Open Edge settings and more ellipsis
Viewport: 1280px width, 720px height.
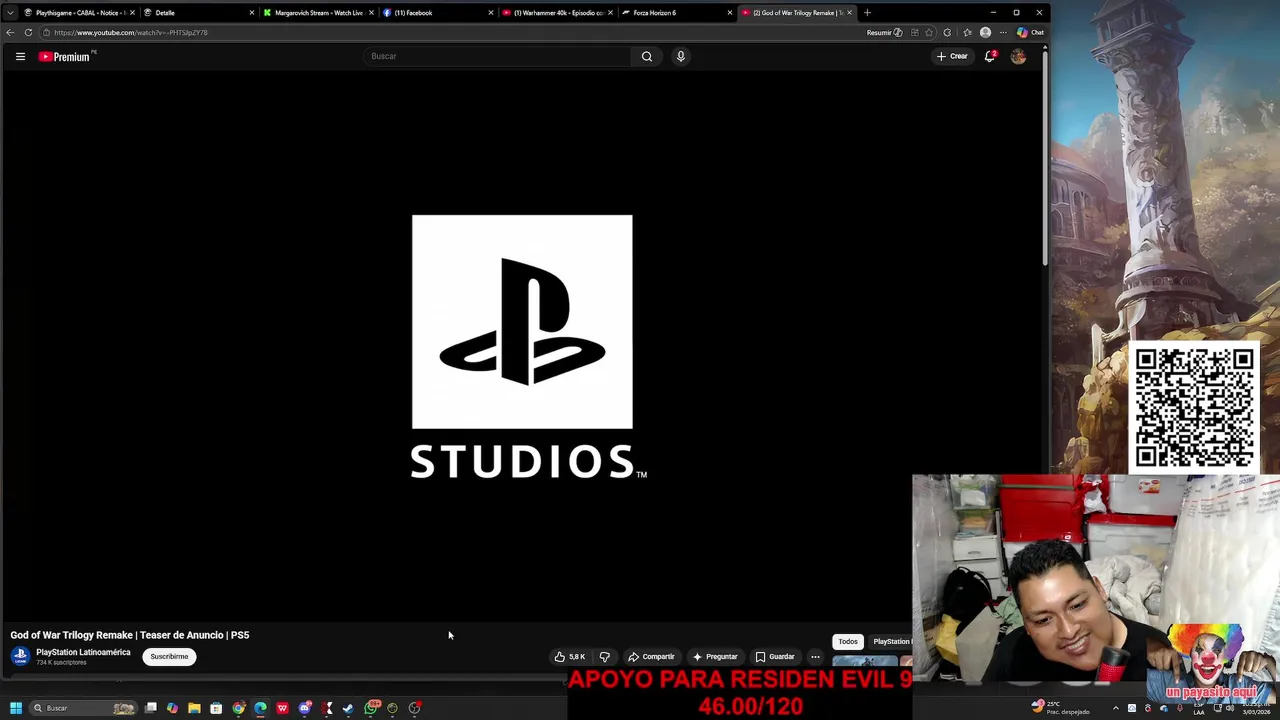click(1003, 32)
